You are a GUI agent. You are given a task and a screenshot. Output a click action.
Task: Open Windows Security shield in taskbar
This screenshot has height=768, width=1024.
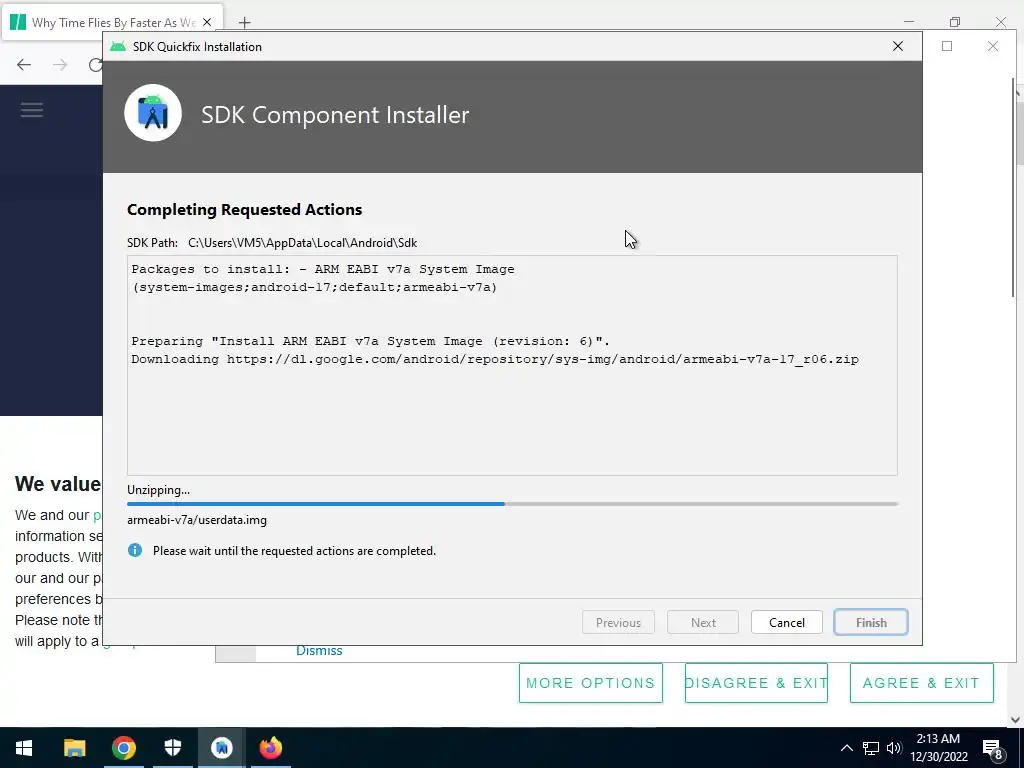tap(172, 748)
